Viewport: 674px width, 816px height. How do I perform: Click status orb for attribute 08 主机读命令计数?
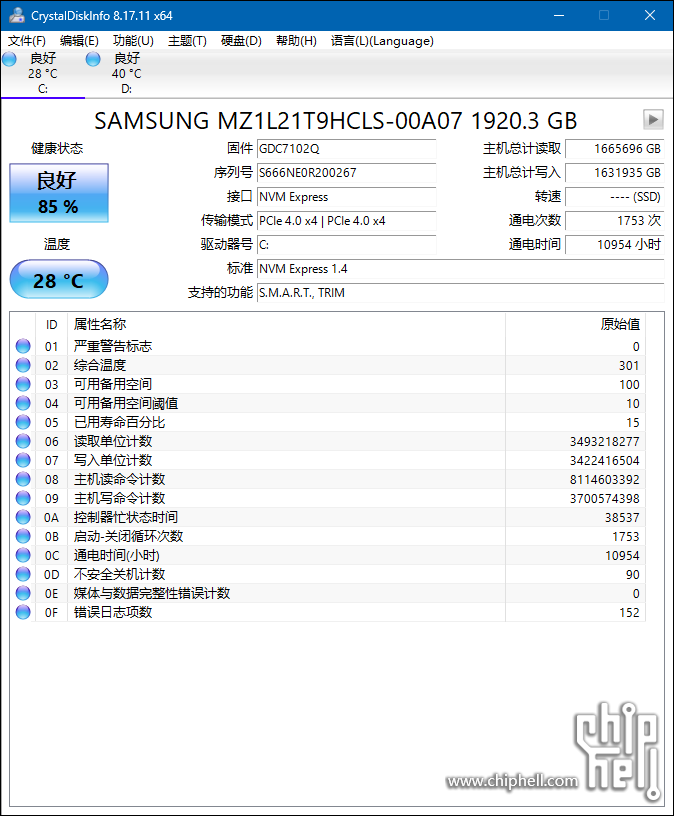tap(23, 479)
